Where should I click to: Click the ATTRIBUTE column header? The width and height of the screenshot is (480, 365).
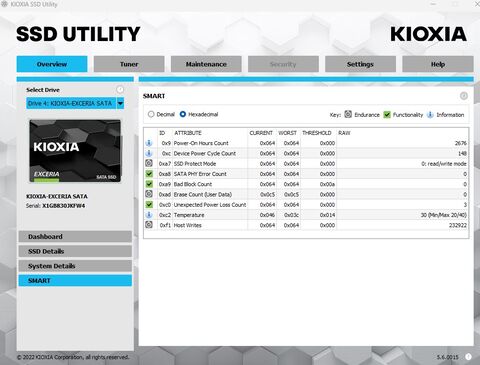188,133
